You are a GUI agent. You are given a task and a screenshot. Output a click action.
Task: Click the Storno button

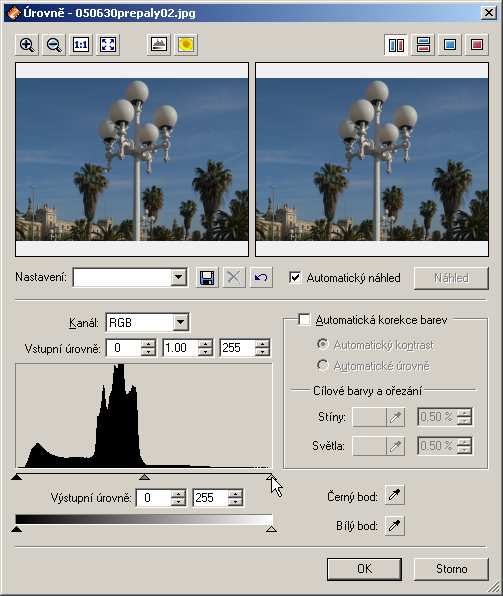451,569
